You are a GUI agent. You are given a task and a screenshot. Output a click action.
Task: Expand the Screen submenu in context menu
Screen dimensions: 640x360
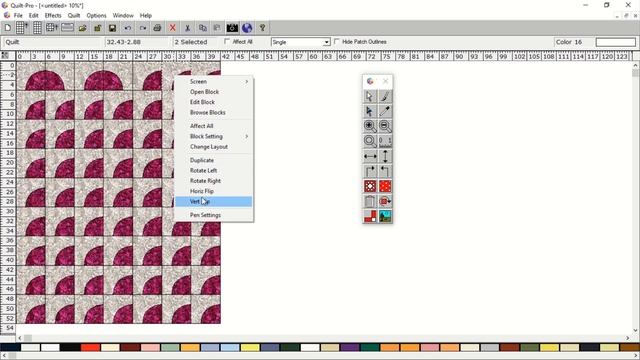click(213, 82)
